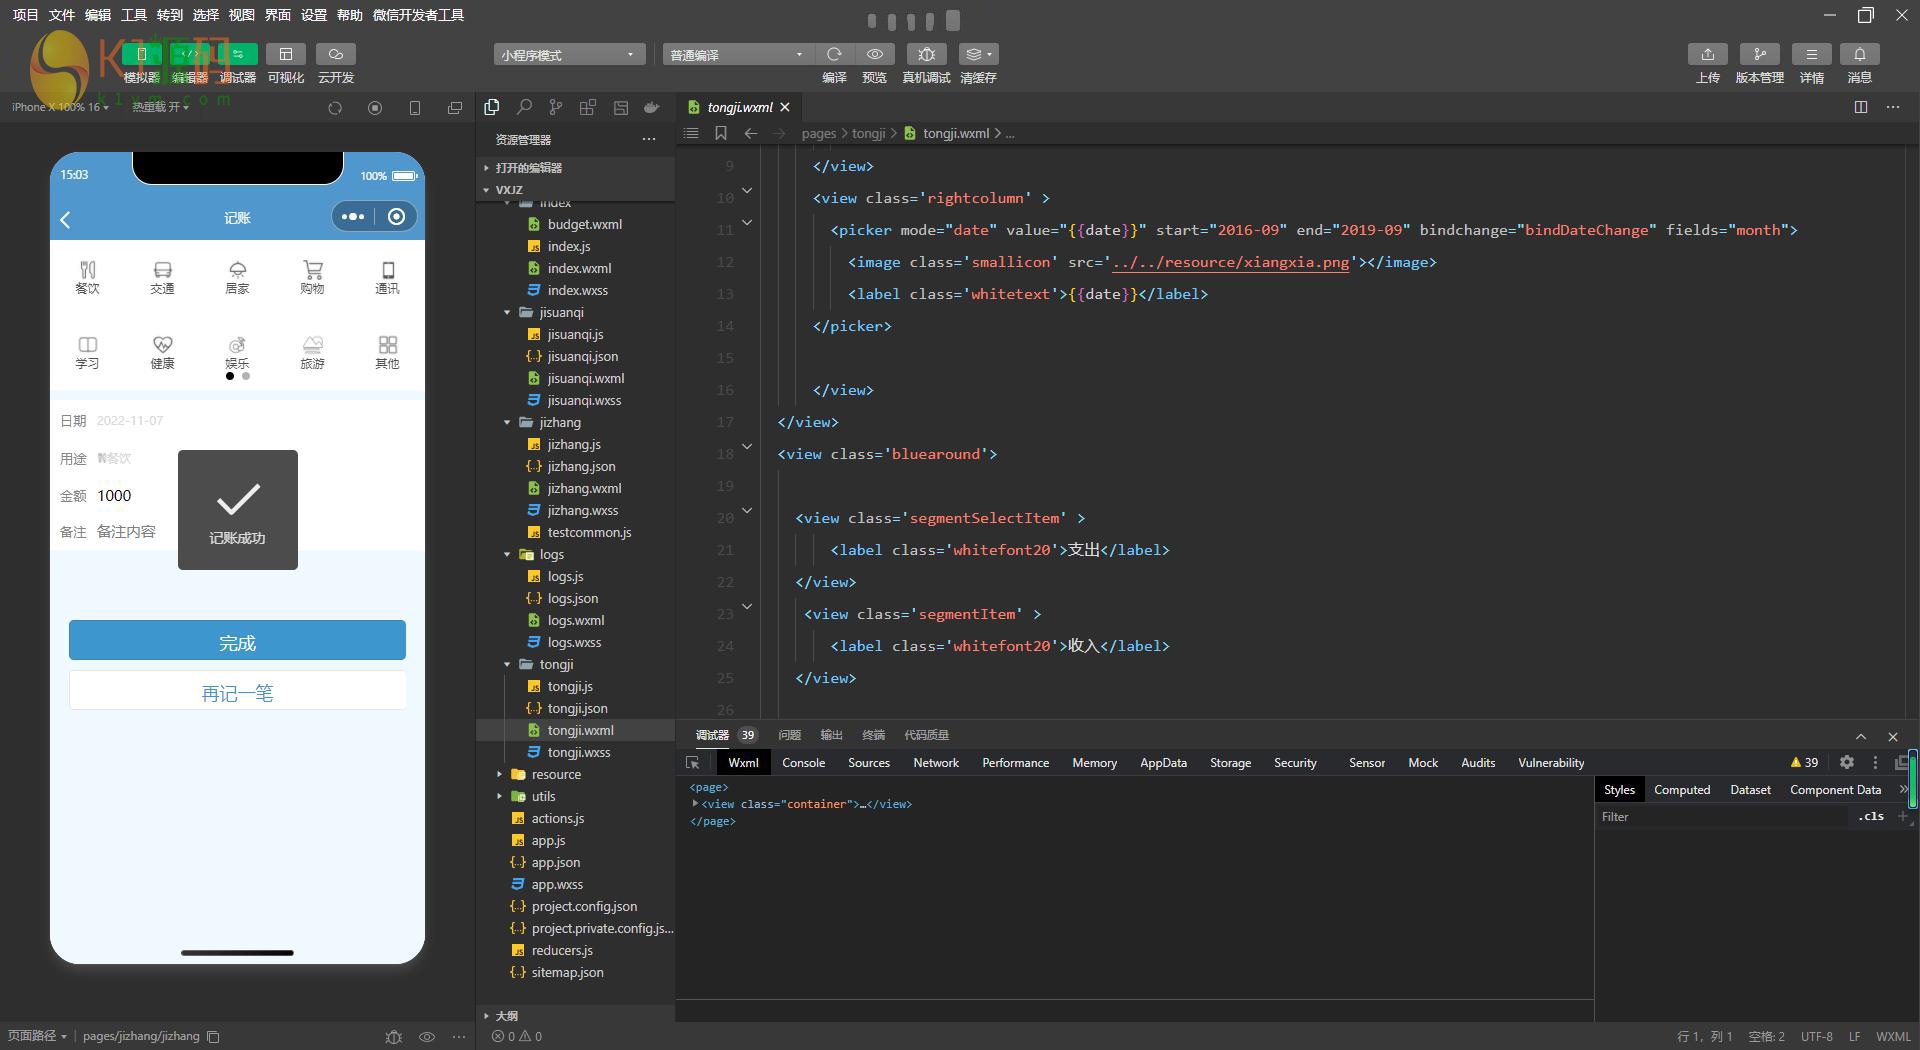
Task: Click the element inspector icon in debugger
Action: 693,763
